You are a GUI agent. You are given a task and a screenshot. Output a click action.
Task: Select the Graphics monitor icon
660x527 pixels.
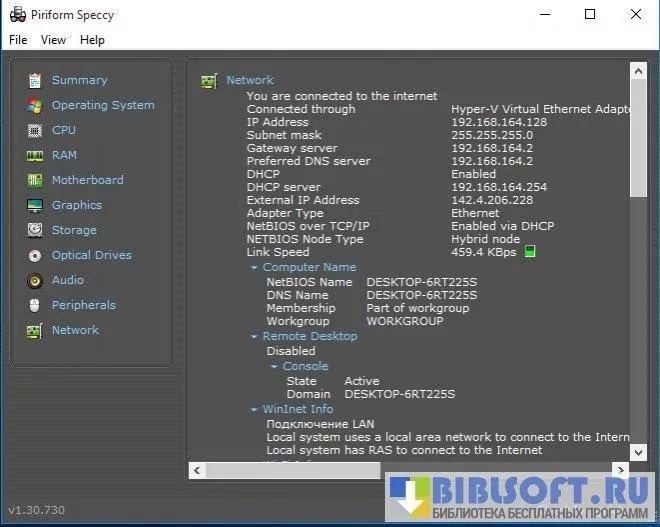tap(35, 205)
